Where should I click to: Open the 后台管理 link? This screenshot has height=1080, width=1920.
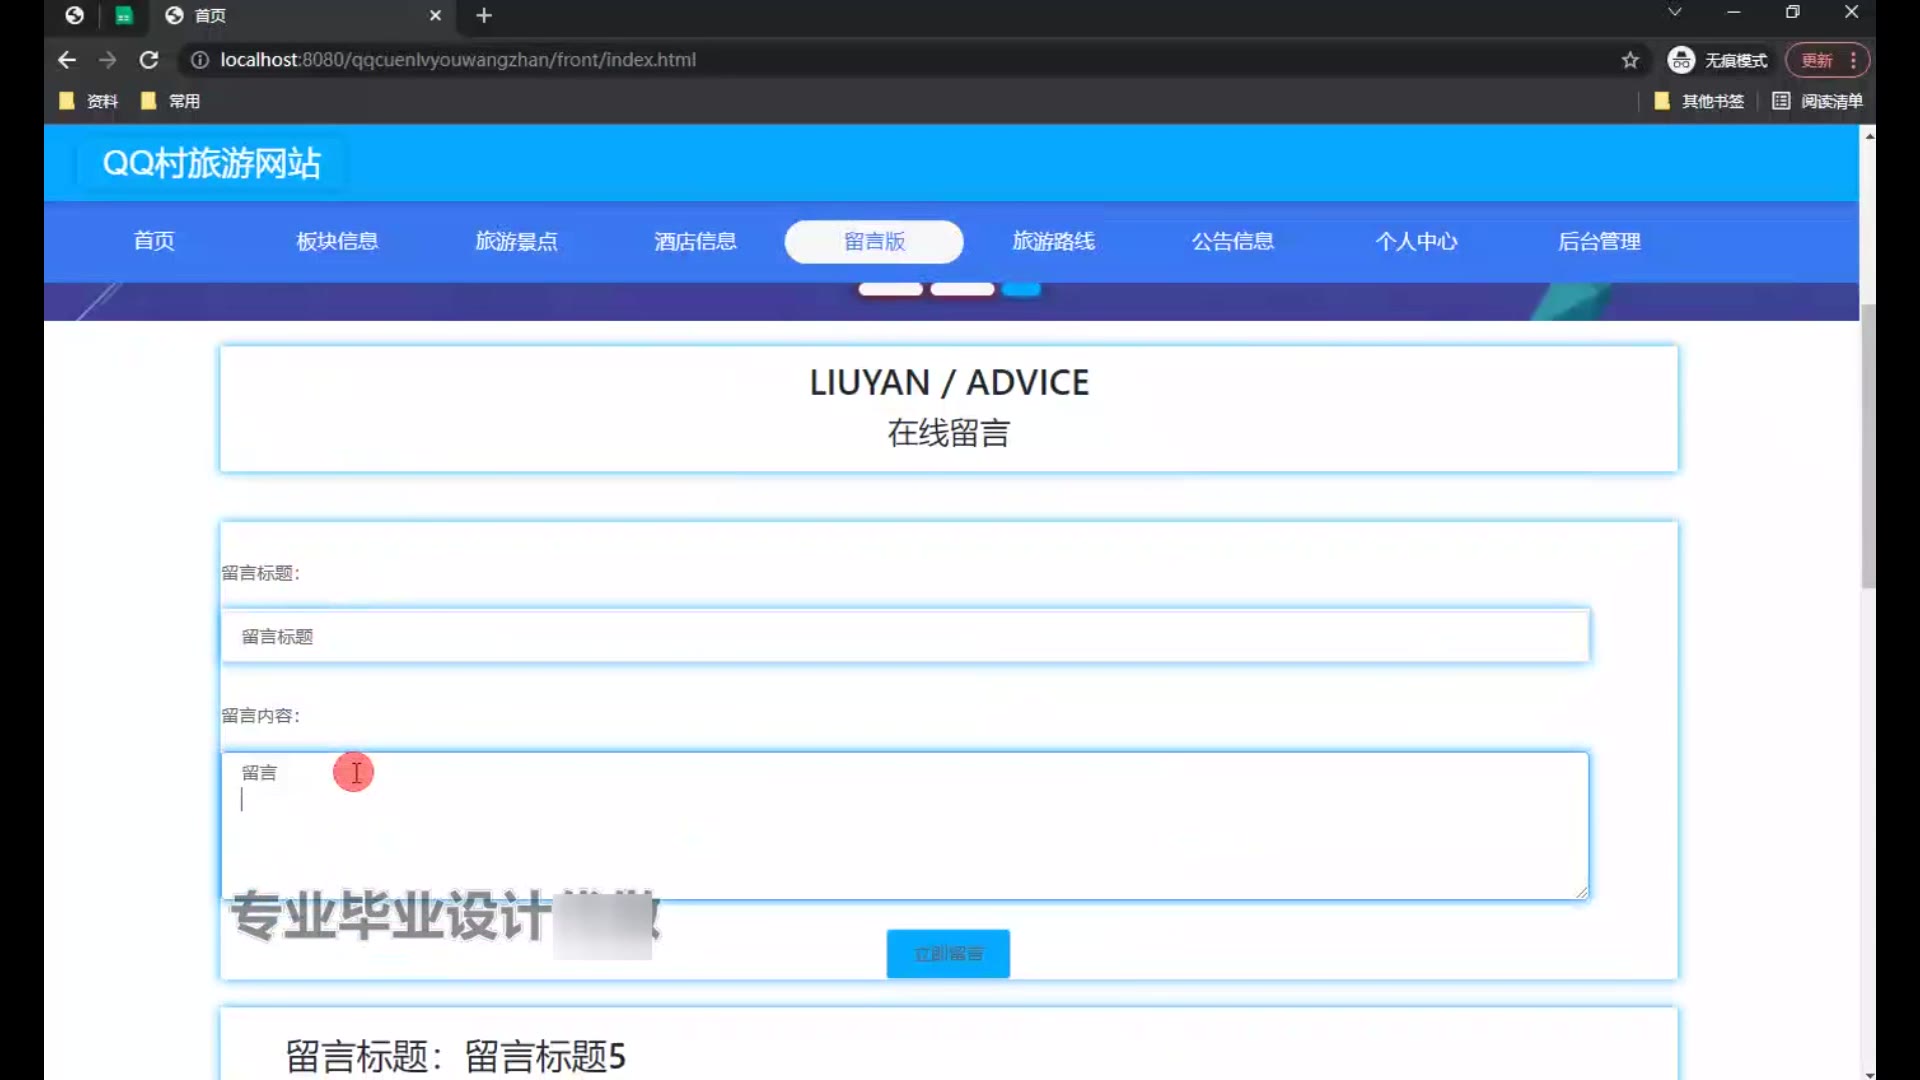pos(1598,241)
